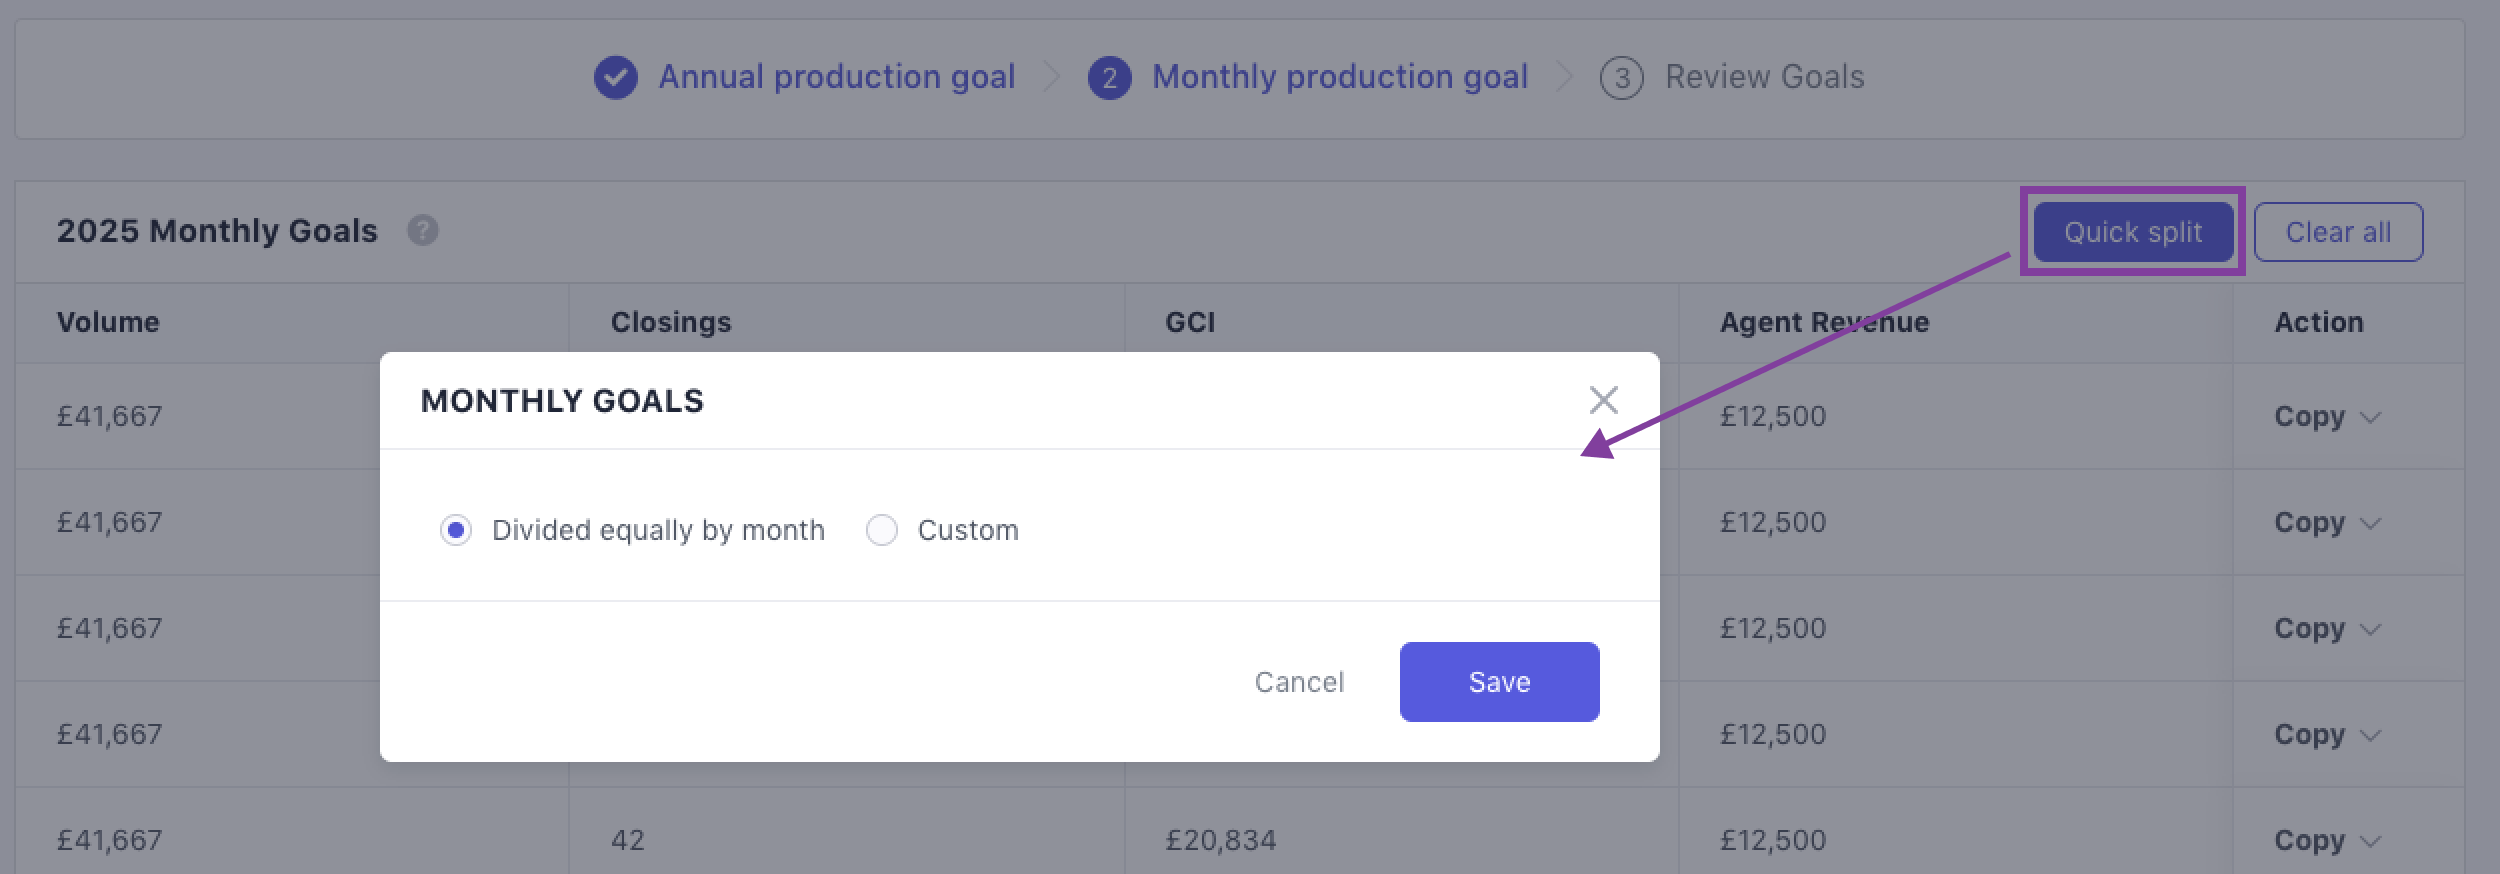Image resolution: width=2500 pixels, height=874 pixels.
Task: Click the checkmark icon for Annual production goal
Action: pyautogui.click(x=616, y=77)
